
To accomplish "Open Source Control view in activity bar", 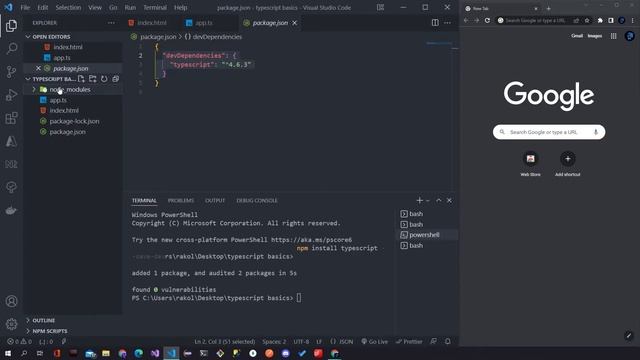I will click(x=11, y=72).
